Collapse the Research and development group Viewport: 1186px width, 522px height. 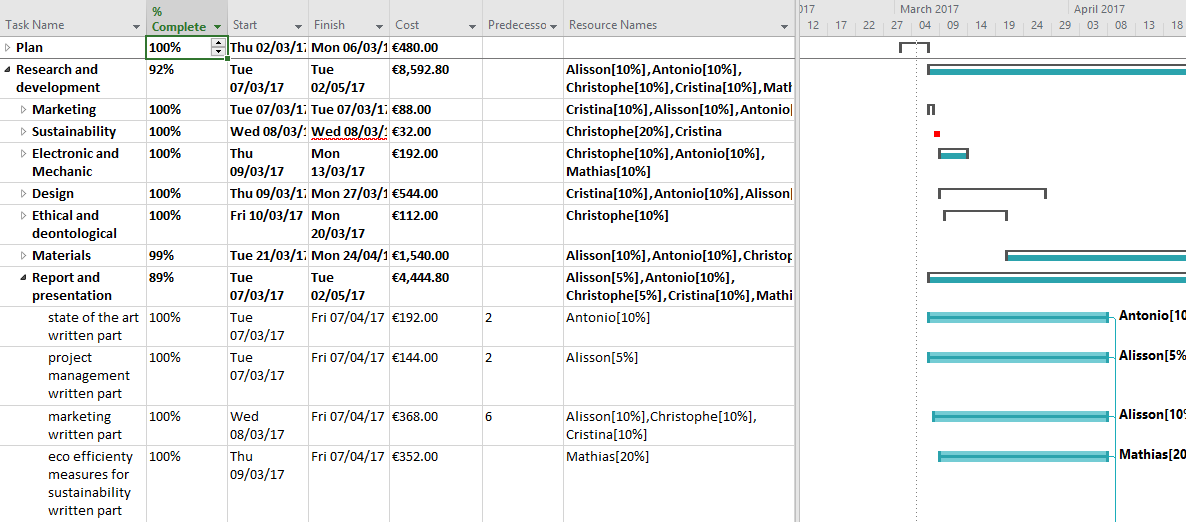[8, 70]
